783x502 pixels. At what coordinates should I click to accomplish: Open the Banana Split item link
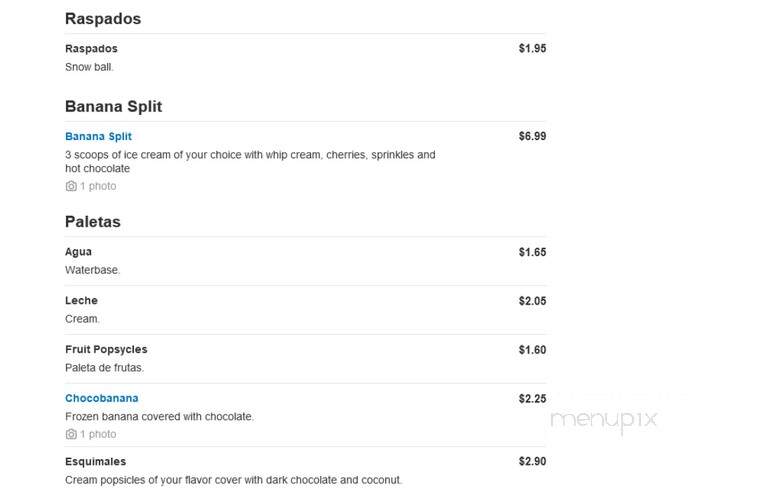[98, 136]
